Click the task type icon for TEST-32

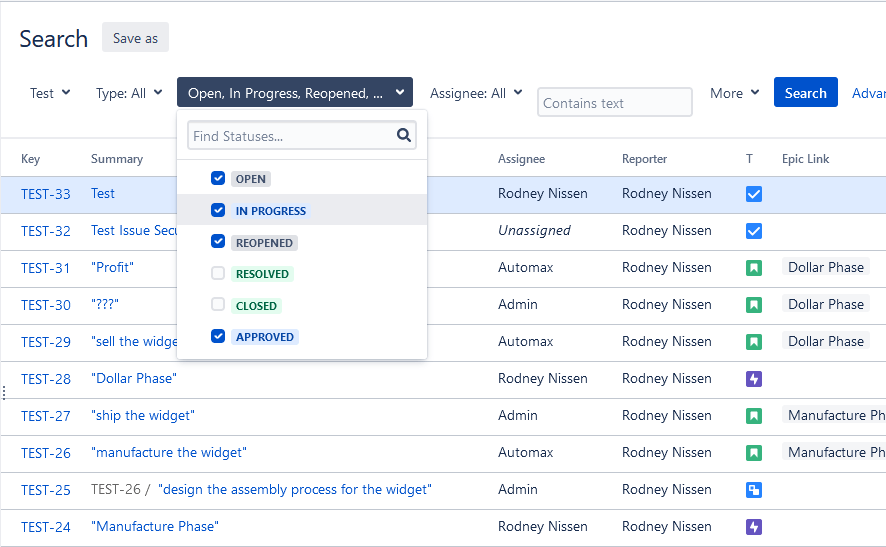754,231
